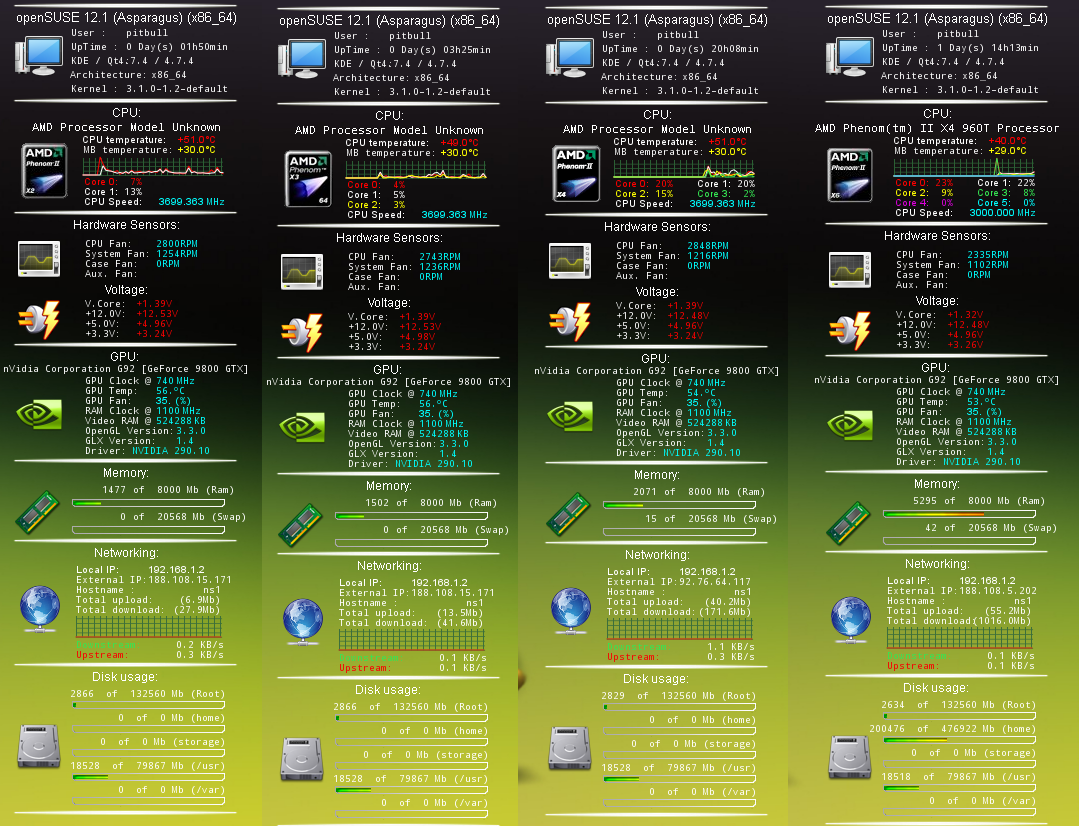Image resolution: width=1080 pixels, height=826 pixels.
Task: Click home disk bar under 200476 of 476922 Mb
Action: [x=959, y=740]
